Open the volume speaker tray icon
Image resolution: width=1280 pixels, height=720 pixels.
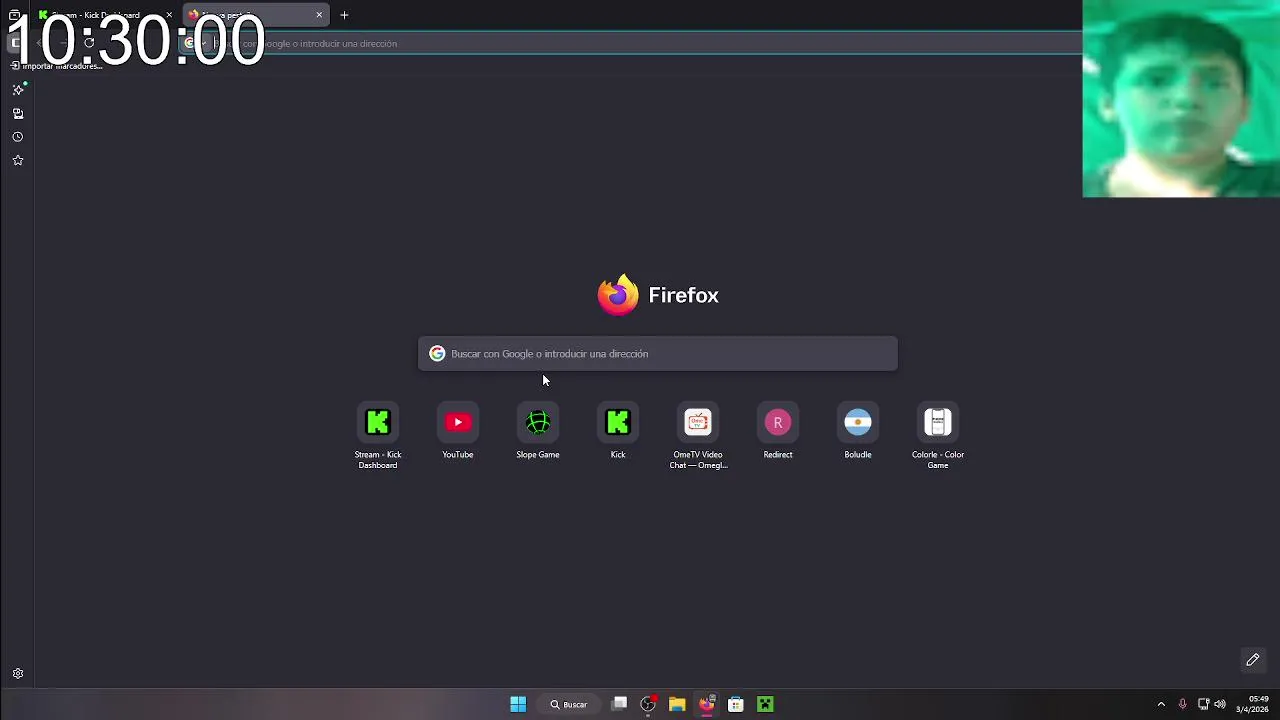pyautogui.click(x=1220, y=704)
